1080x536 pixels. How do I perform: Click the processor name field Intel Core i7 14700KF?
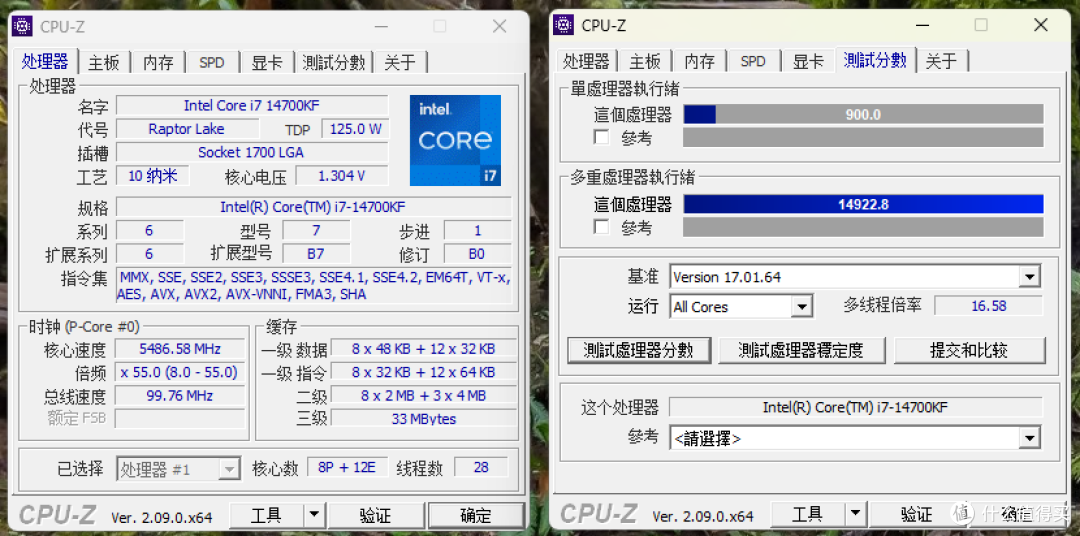click(x=252, y=105)
